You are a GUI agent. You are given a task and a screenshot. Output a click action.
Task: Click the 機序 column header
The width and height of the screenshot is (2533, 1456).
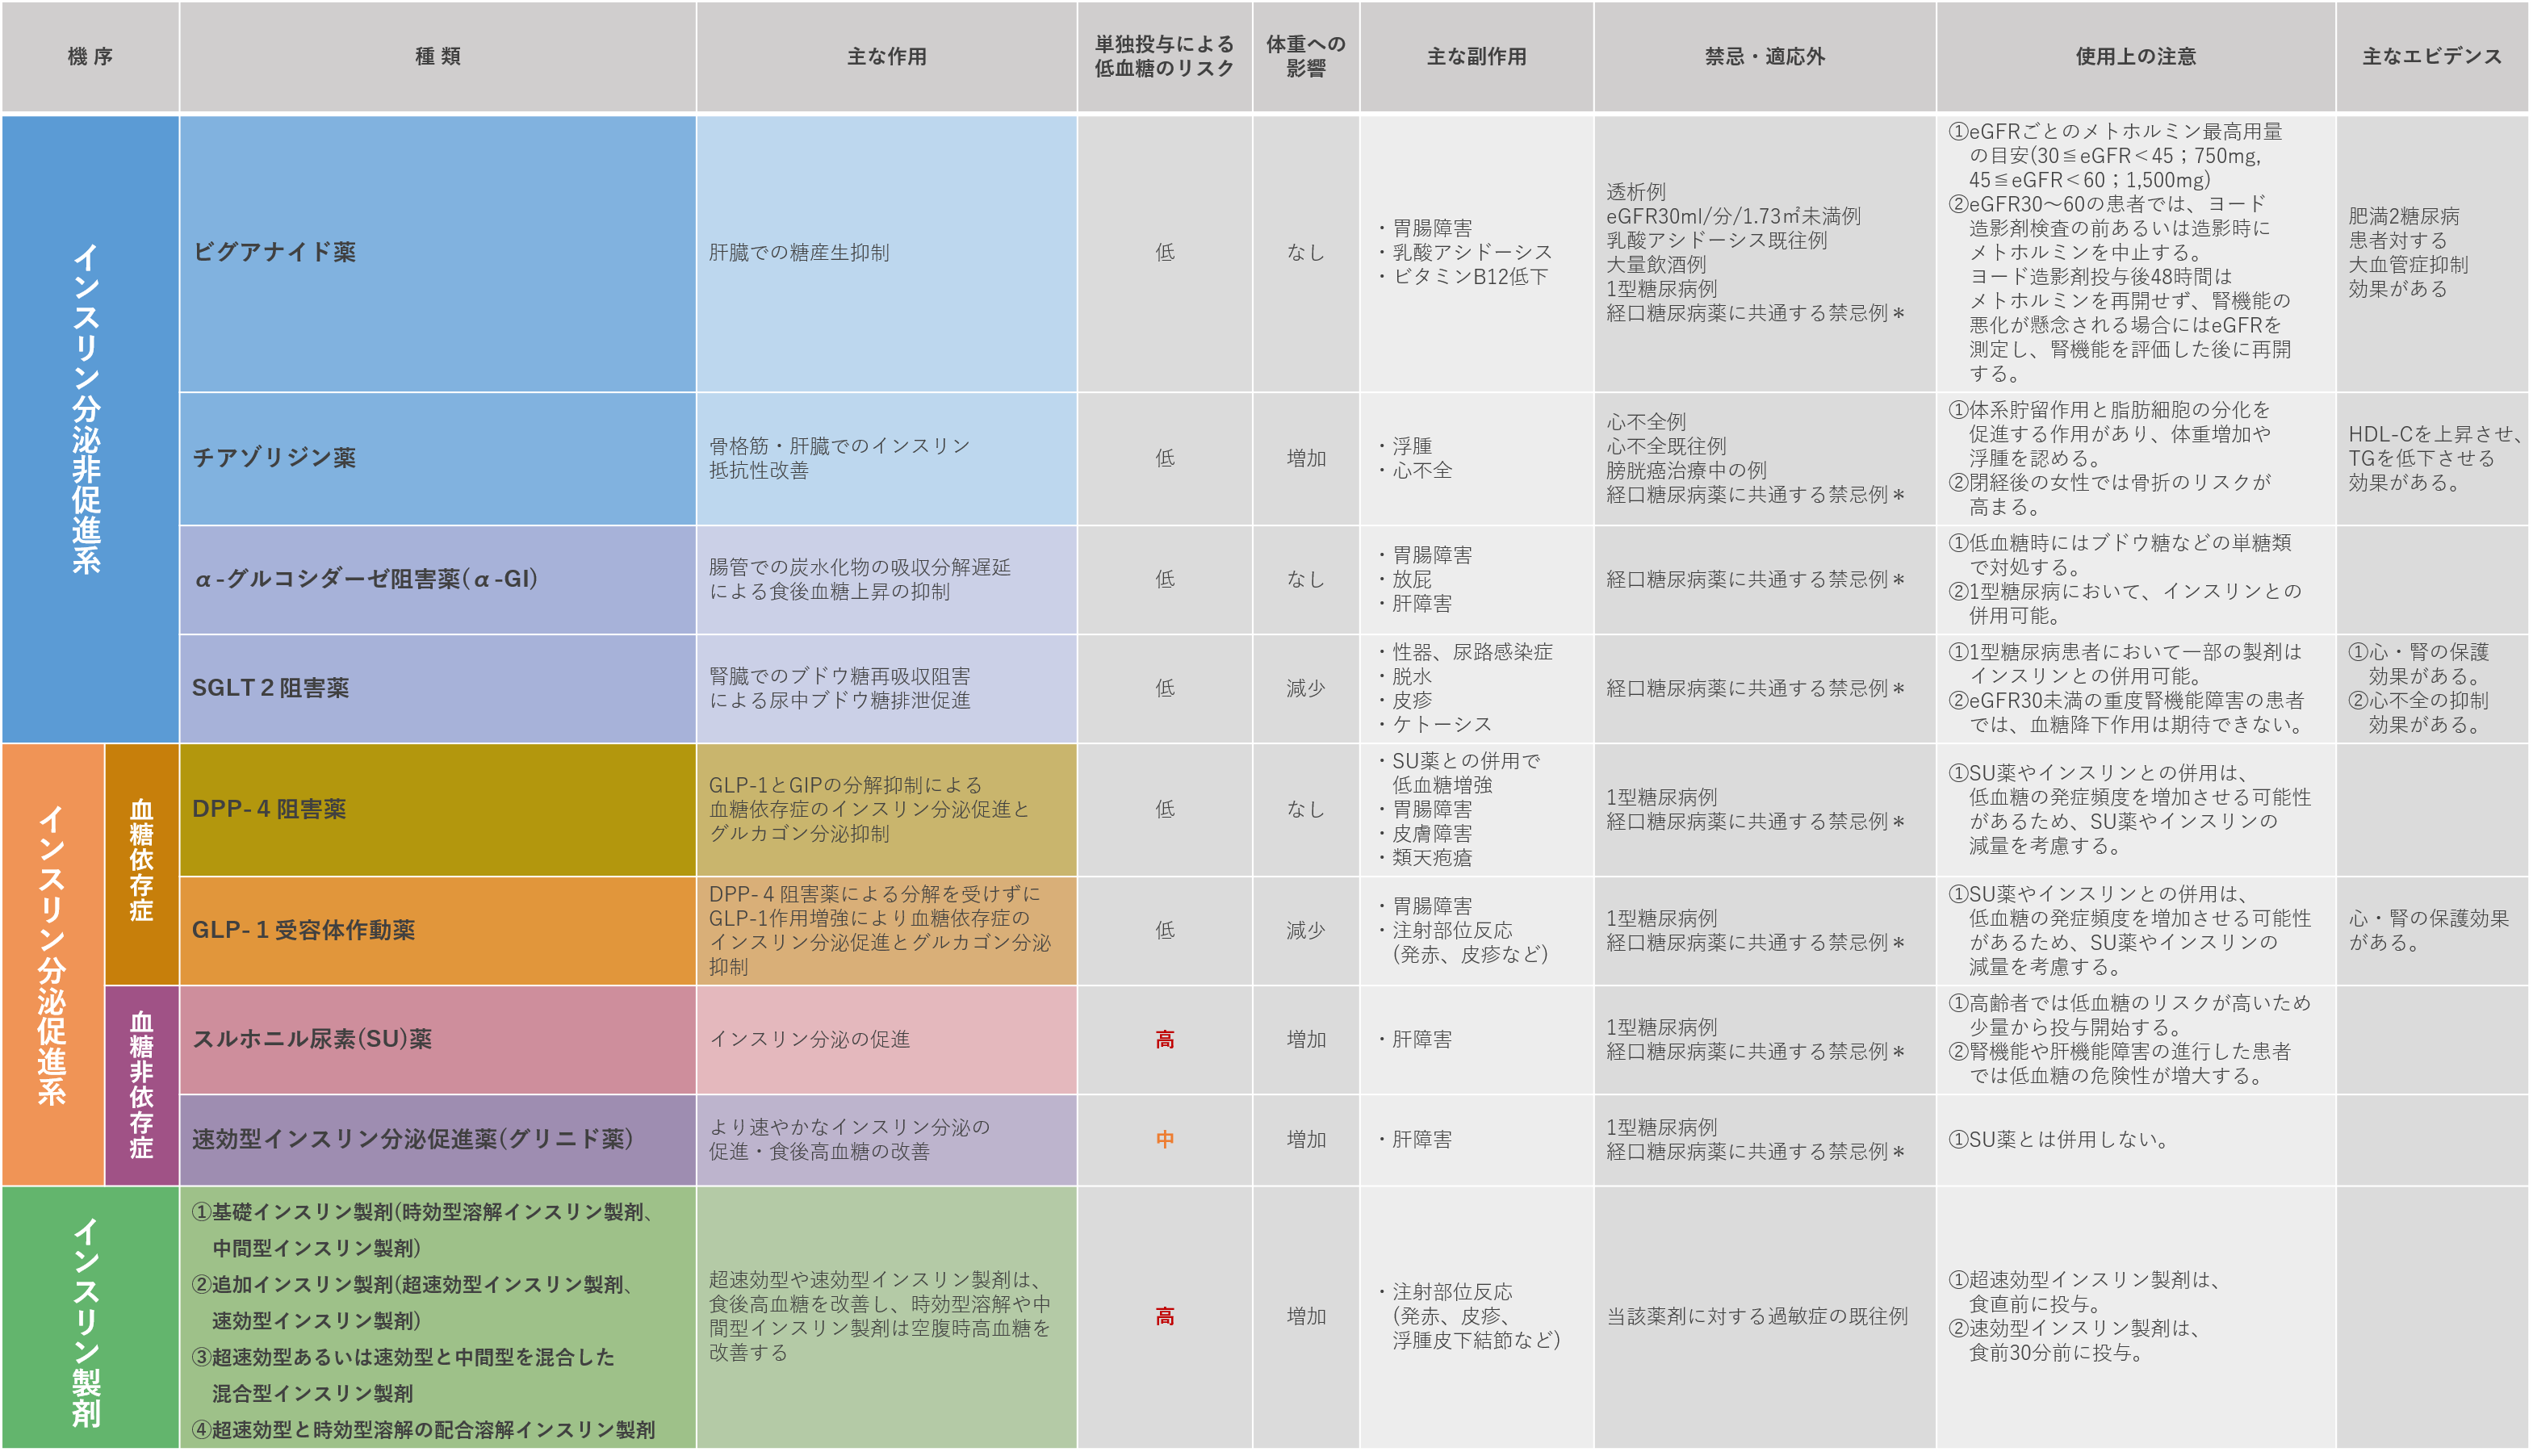(90, 57)
